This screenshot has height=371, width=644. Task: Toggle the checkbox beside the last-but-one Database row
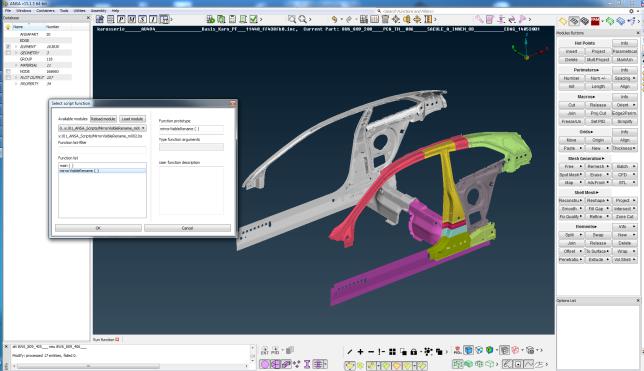(8, 78)
